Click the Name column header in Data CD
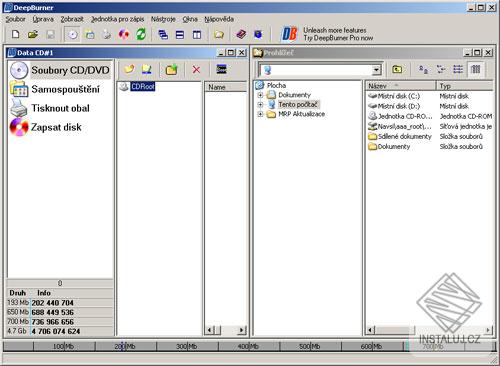The image size is (500, 366). point(226,87)
